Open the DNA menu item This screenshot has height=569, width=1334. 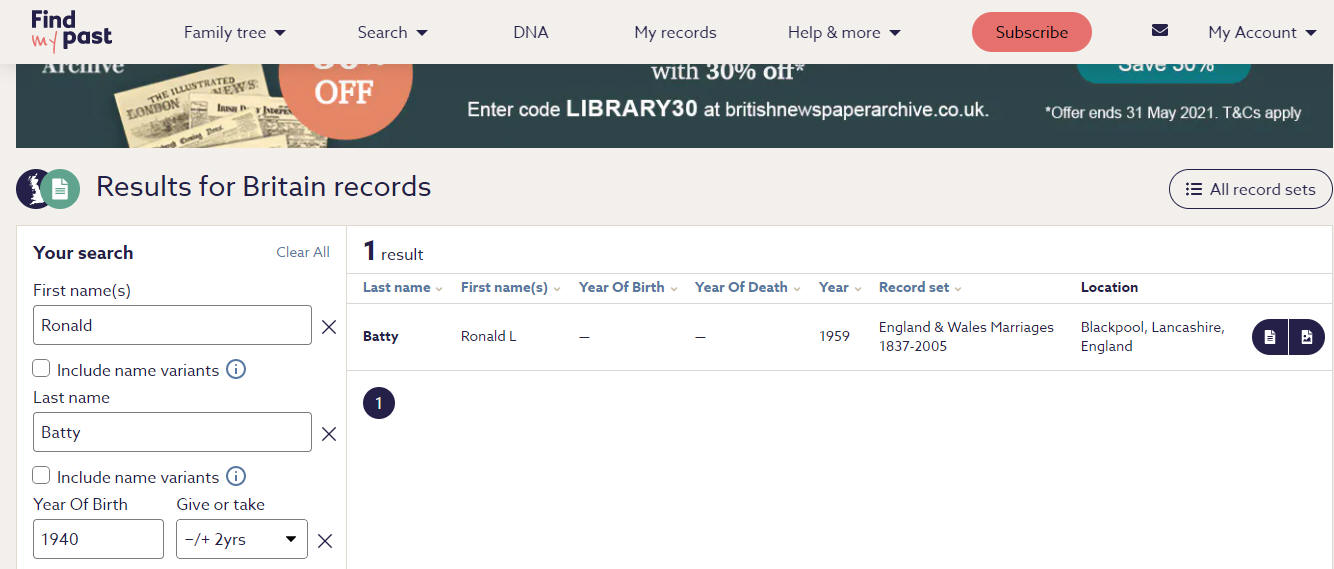click(x=531, y=32)
